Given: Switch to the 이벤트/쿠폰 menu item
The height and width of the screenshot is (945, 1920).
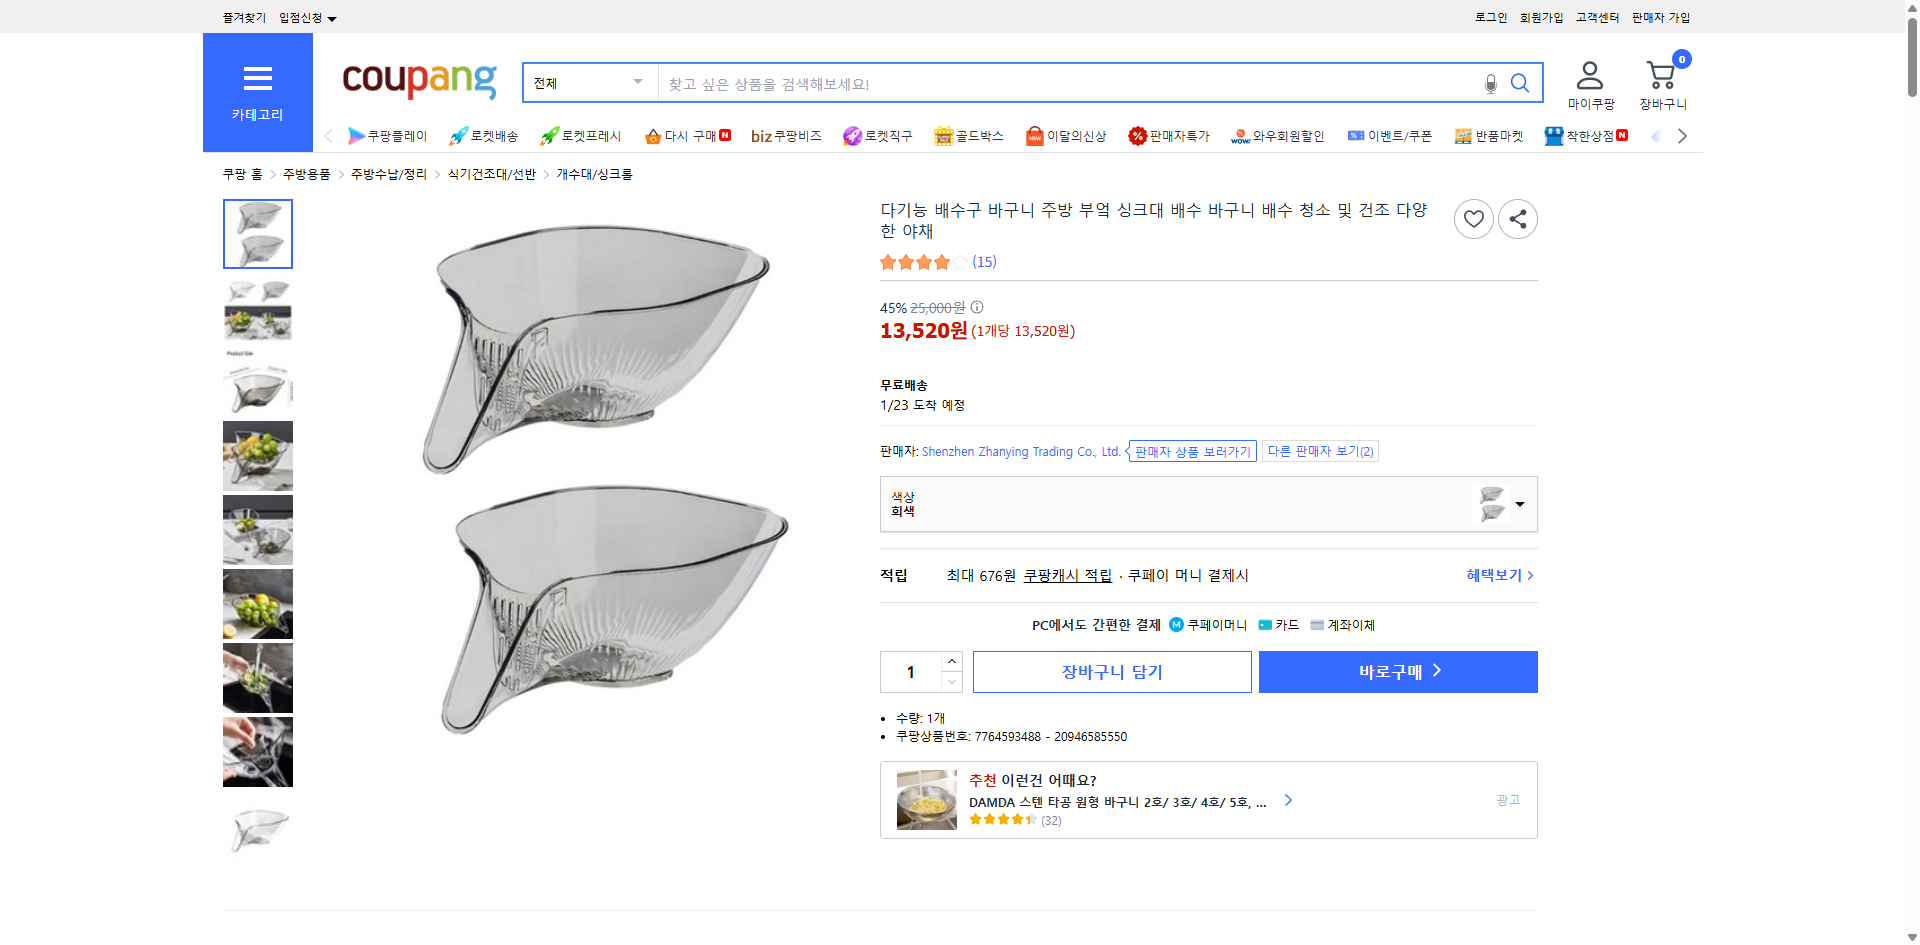Looking at the screenshot, I should [x=1390, y=135].
